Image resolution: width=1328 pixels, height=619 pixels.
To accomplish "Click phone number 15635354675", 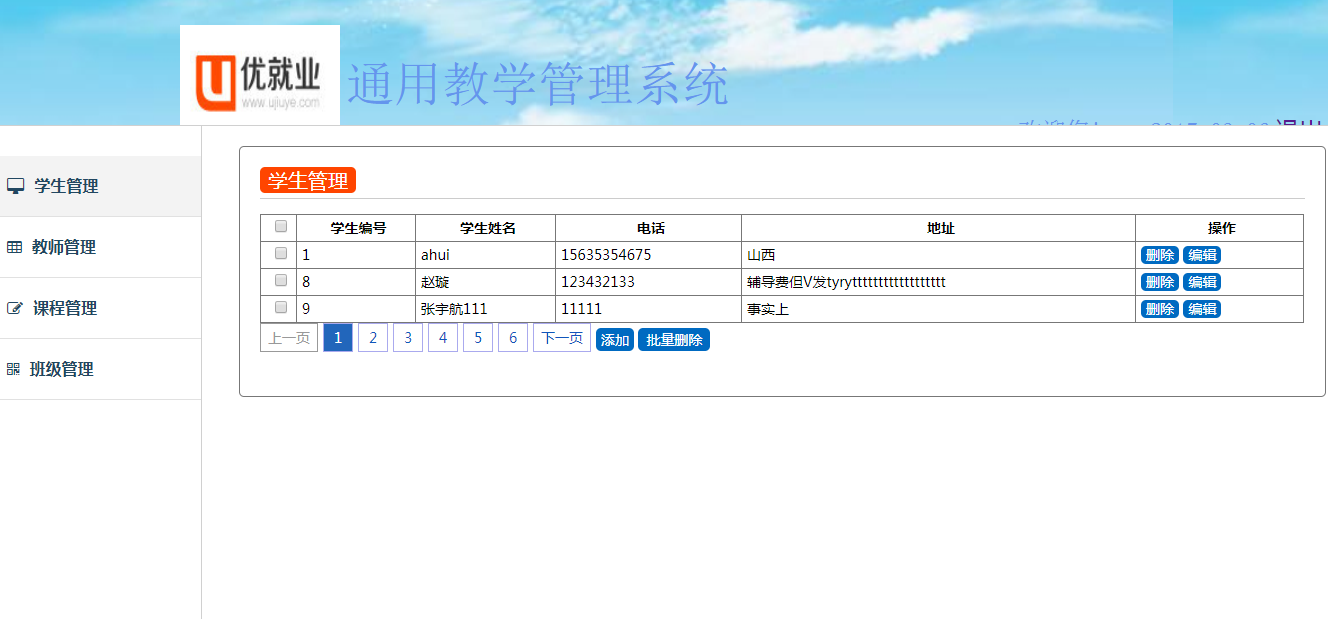I will [606, 255].
